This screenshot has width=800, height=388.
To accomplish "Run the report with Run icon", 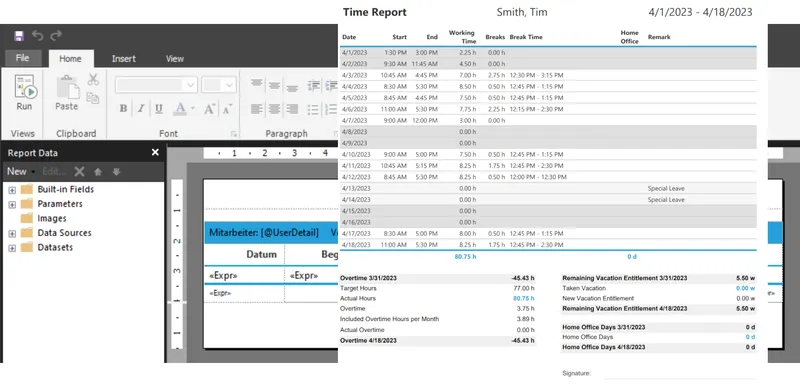I will point(24,92).
